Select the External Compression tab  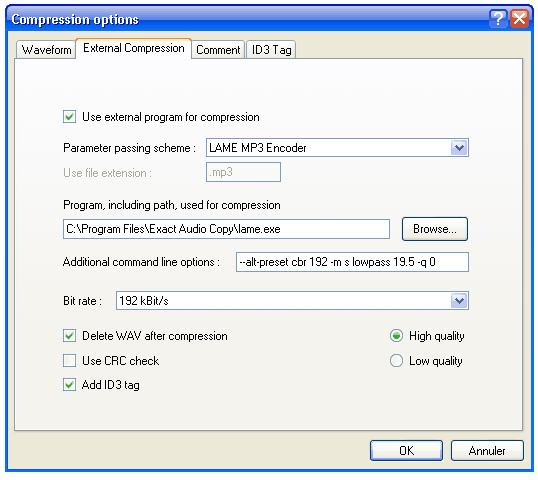(133, 48)
